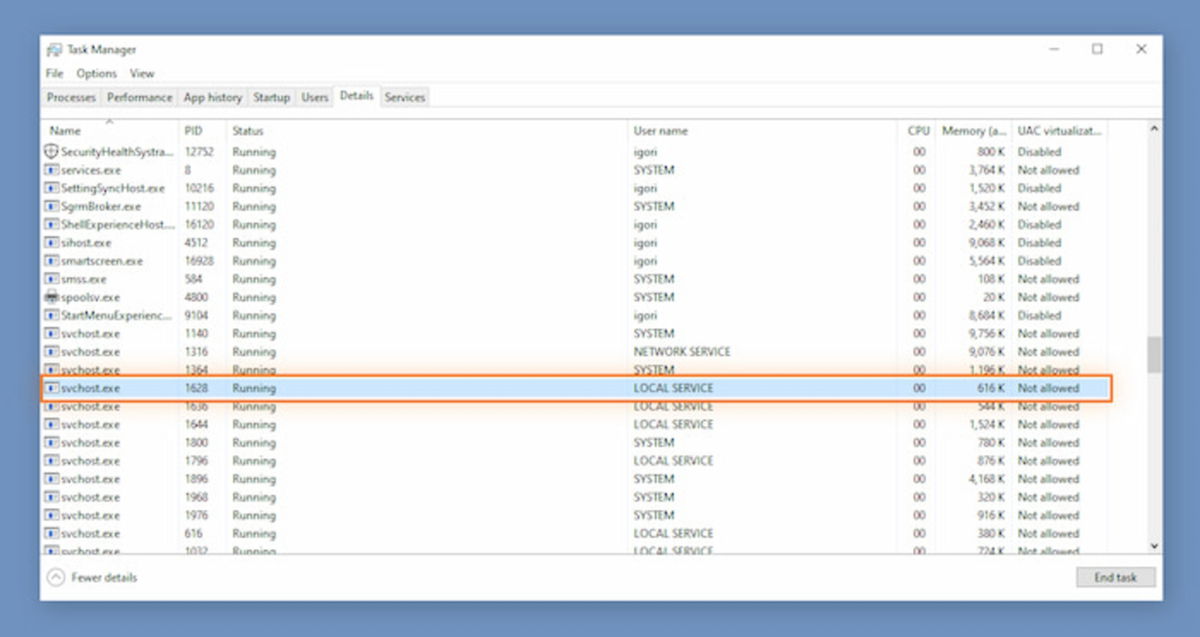This screenshot has width=1200, height=637.
Task: Sort by the CPU column header
Action: coord(918,131)
